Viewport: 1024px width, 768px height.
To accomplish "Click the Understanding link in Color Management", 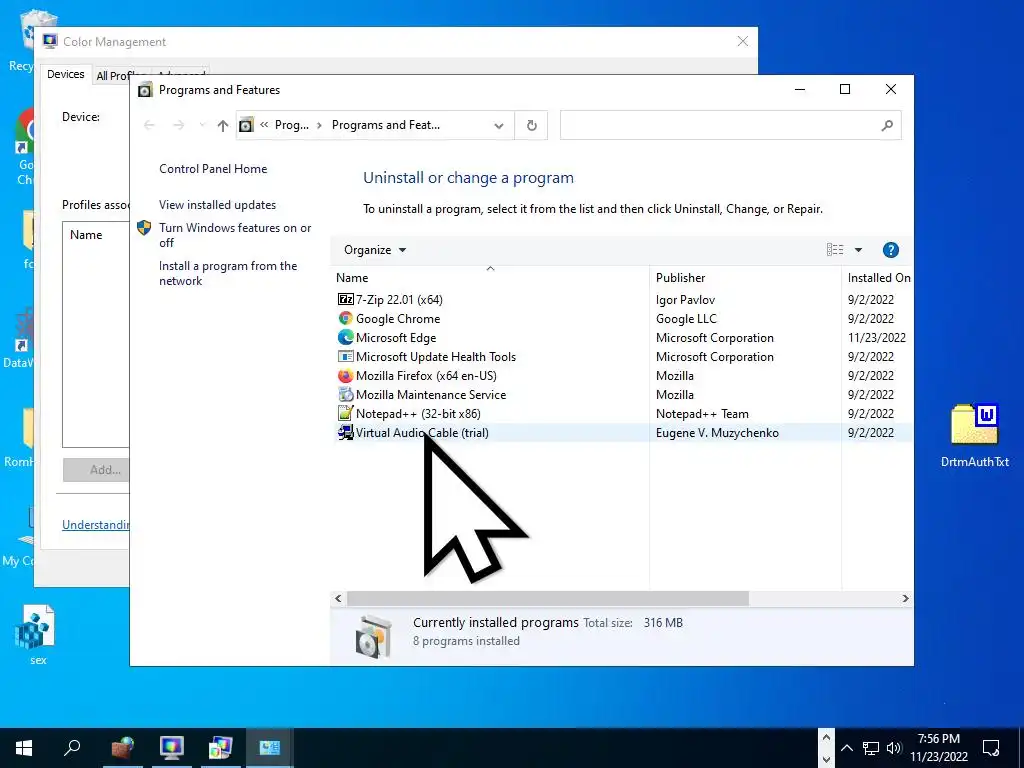I will pos(96,525).
